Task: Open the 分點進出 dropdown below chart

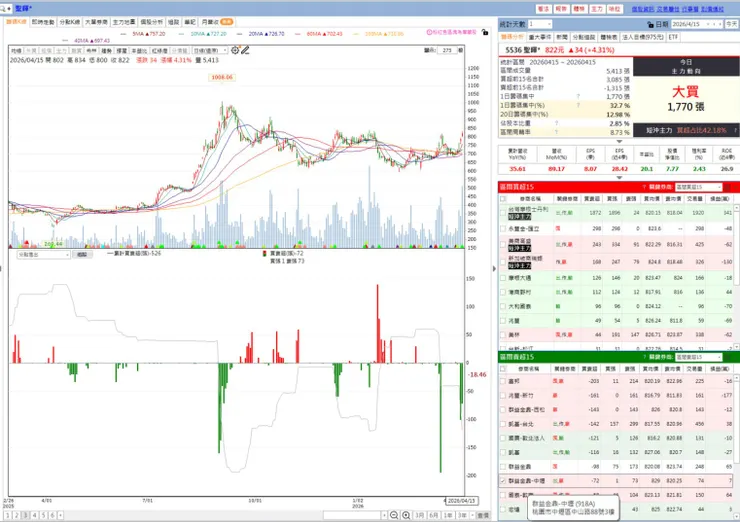Action: (x=44, y=254)
